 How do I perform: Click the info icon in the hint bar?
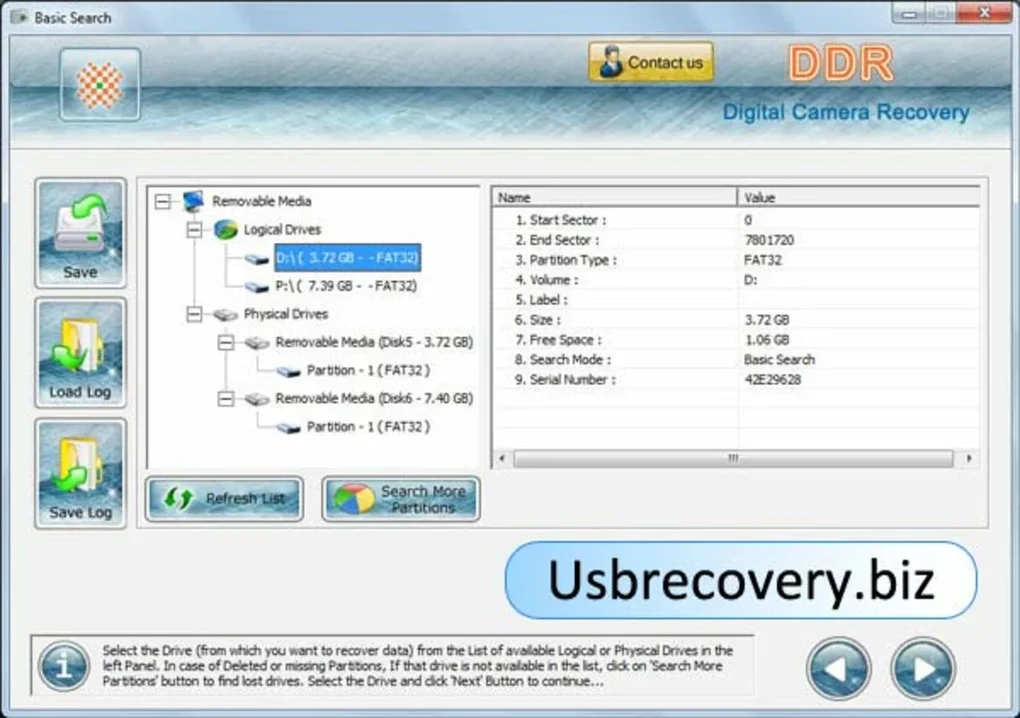click(x=64, y=666)
